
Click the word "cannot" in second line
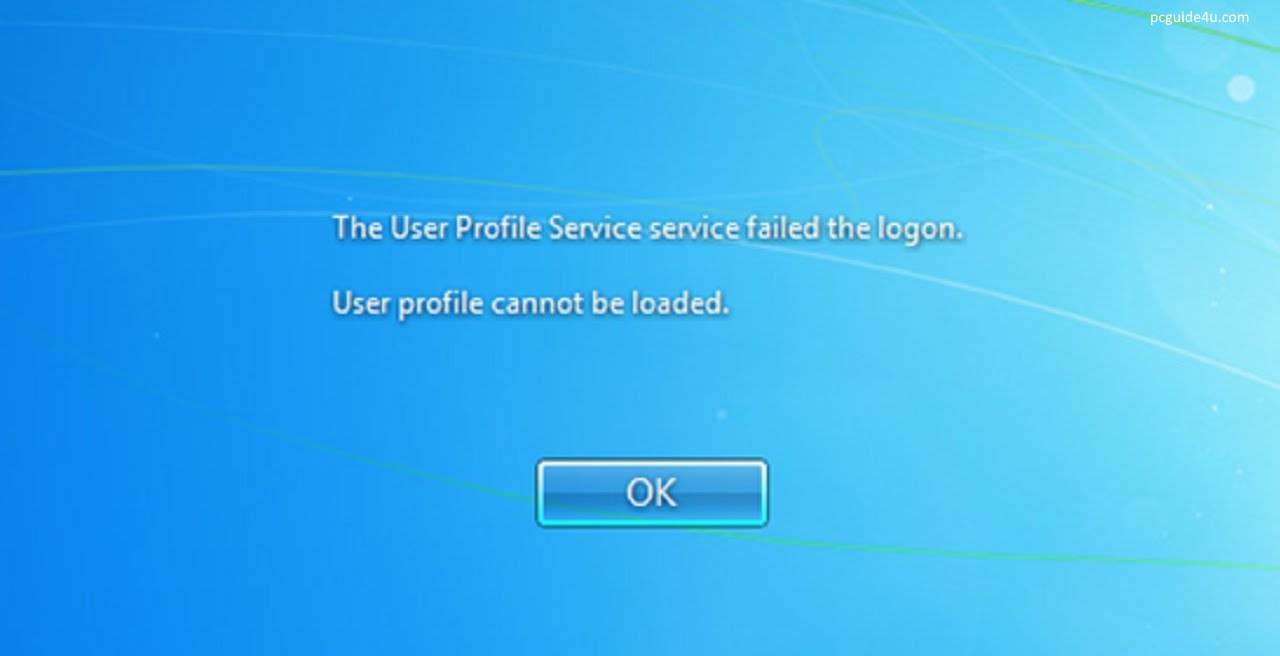coord(536,303)
